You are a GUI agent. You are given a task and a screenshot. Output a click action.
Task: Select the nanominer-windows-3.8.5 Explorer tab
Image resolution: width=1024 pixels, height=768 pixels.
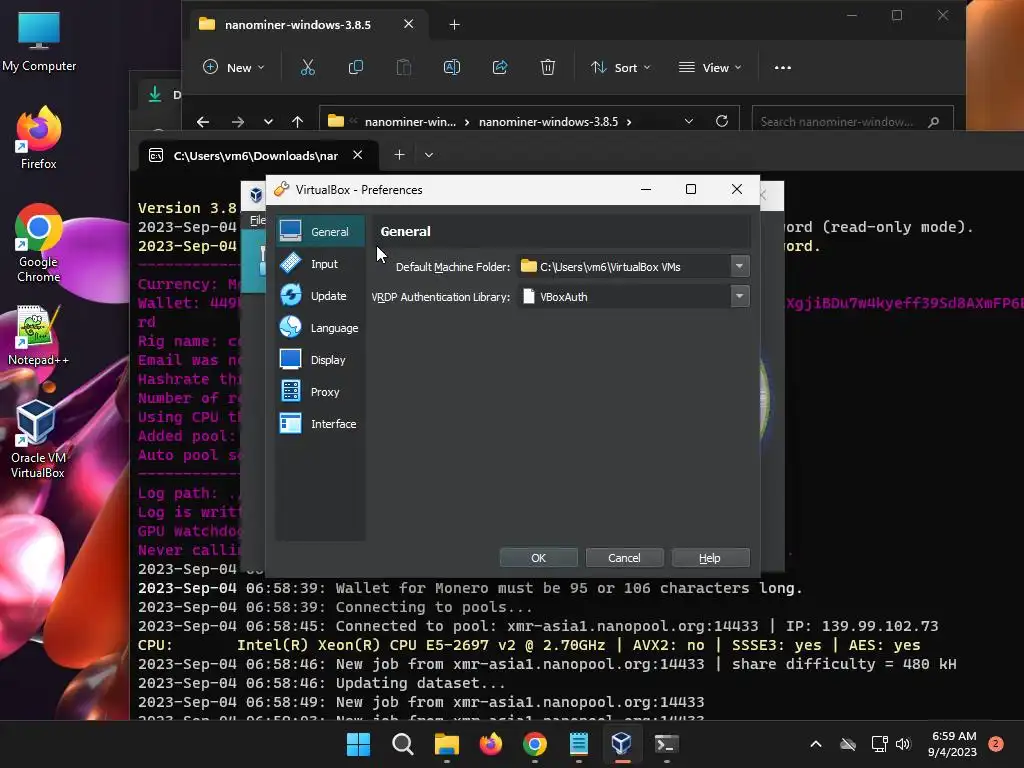click(307, 24)
